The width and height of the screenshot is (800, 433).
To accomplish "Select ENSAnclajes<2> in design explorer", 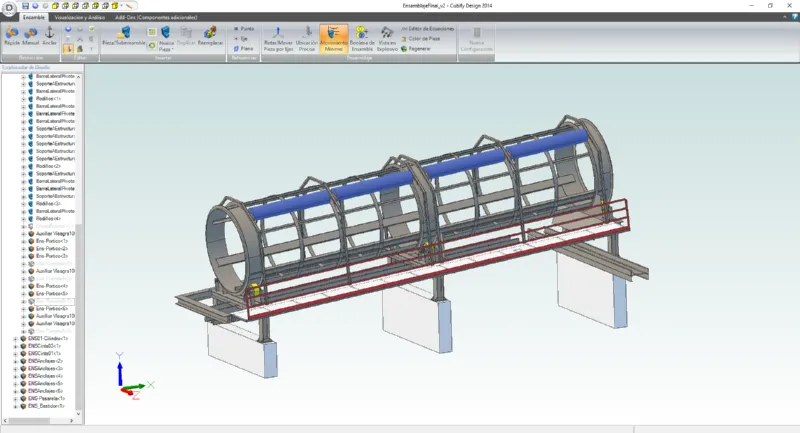I will [45, 361].
